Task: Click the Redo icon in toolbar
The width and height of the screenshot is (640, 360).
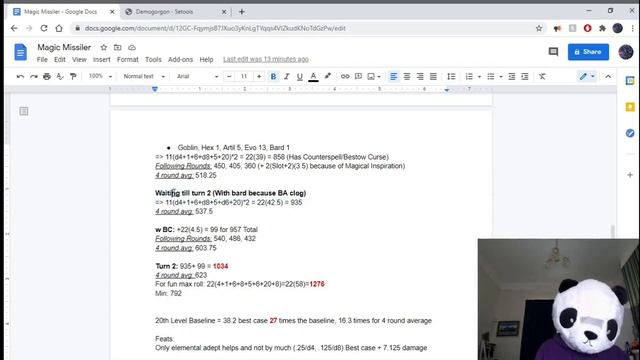Action: coord(33,76)
